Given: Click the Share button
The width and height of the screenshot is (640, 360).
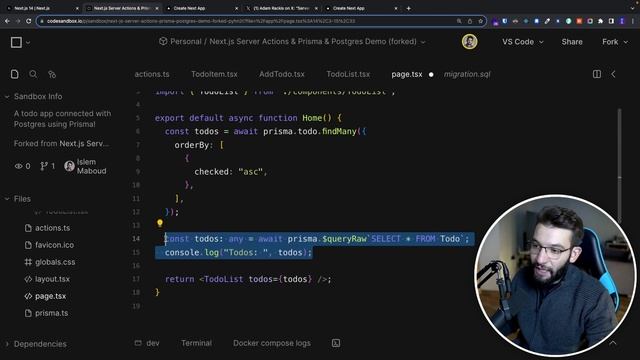Looking at the screenshot, I should (572, 42).
